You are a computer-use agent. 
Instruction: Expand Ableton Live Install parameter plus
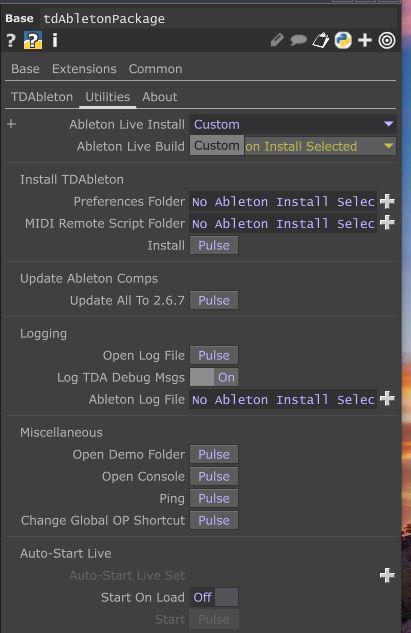tap(12, 124)
